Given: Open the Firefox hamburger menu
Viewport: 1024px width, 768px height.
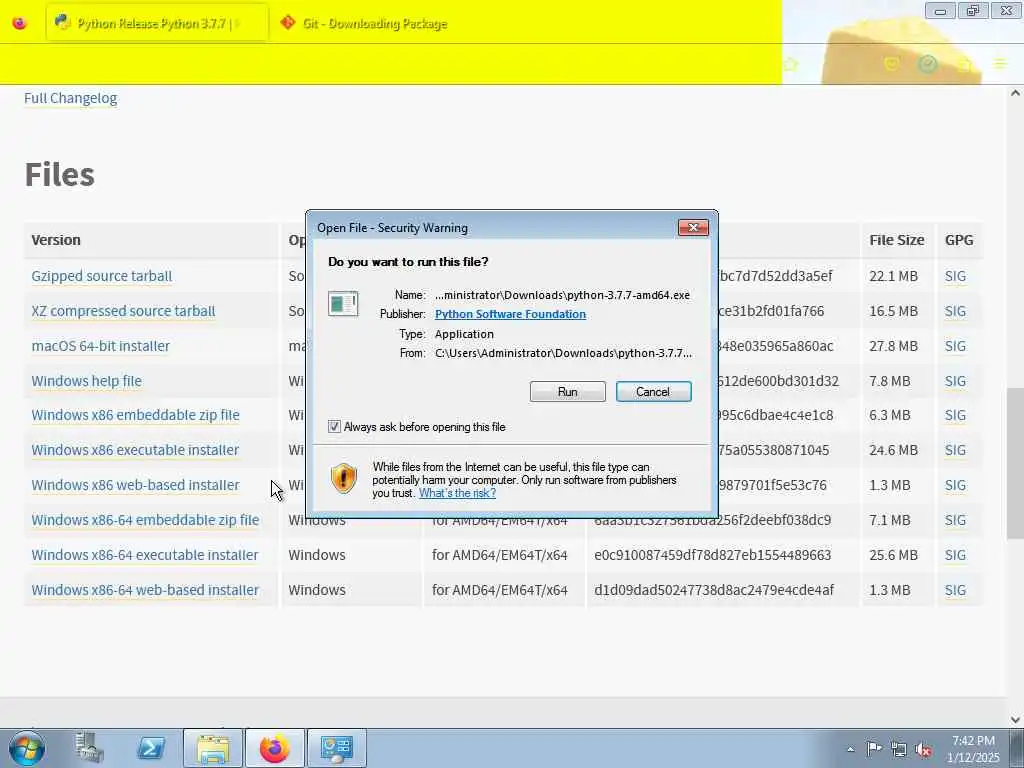Looking at the screenshot, I should pos(1000,64).
